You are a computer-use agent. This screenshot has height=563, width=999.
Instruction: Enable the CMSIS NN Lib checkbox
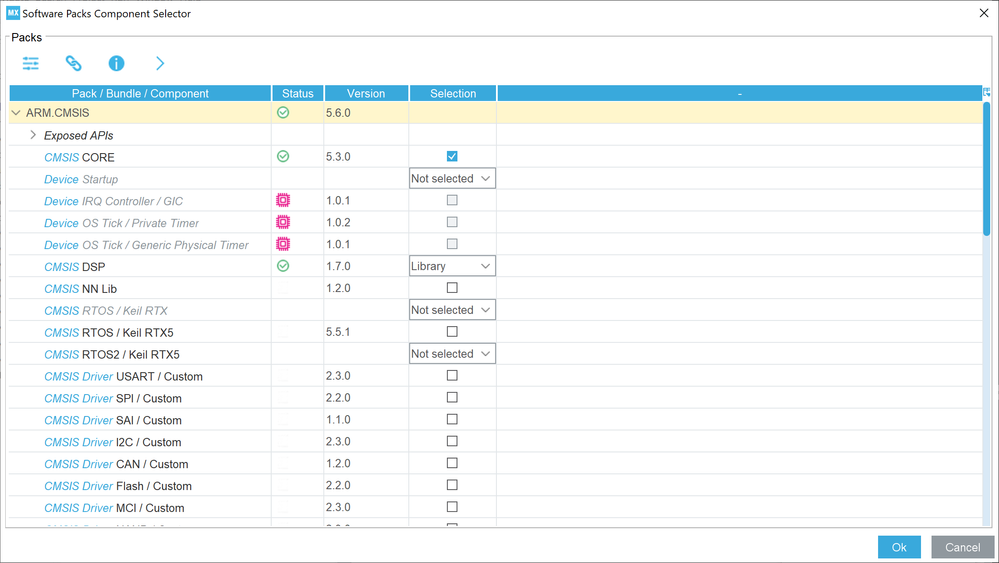(452, 287)
